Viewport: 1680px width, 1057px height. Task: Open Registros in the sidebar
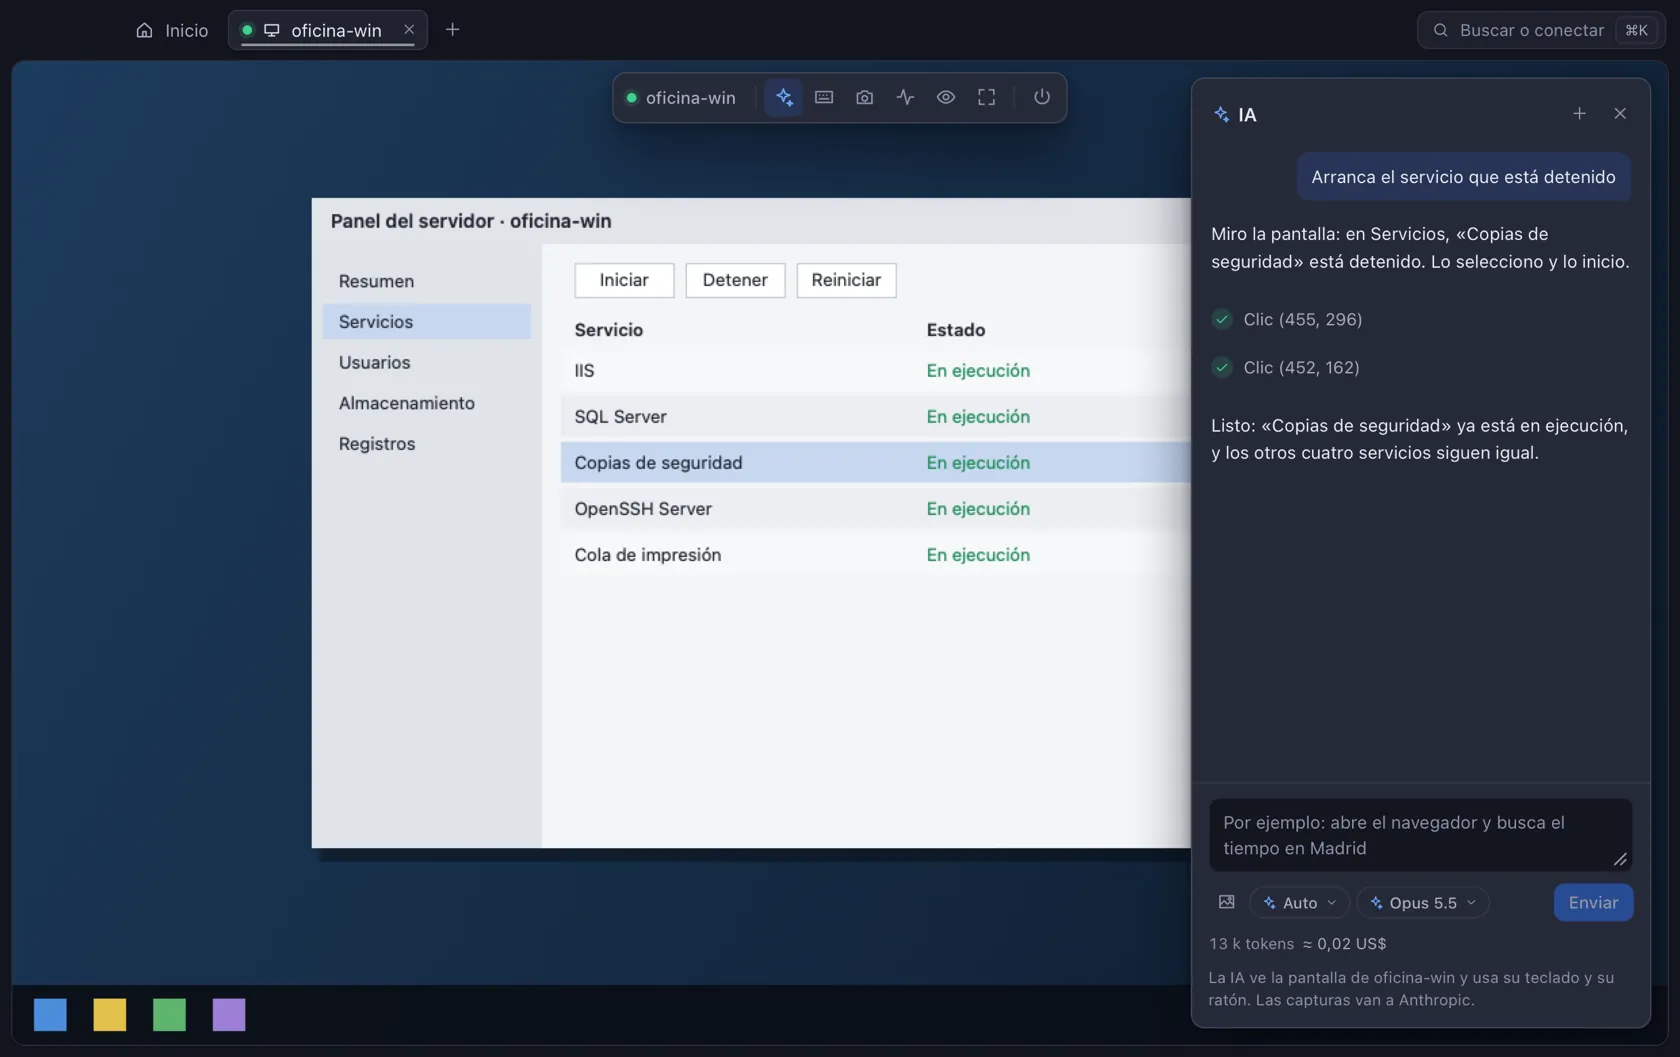click(427, 443)
